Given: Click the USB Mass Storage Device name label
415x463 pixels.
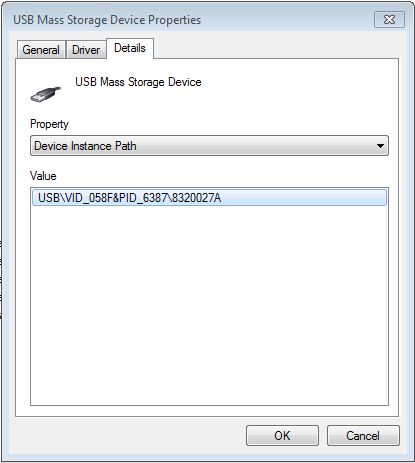Looking at the screenshot, I should pos(138,82).
